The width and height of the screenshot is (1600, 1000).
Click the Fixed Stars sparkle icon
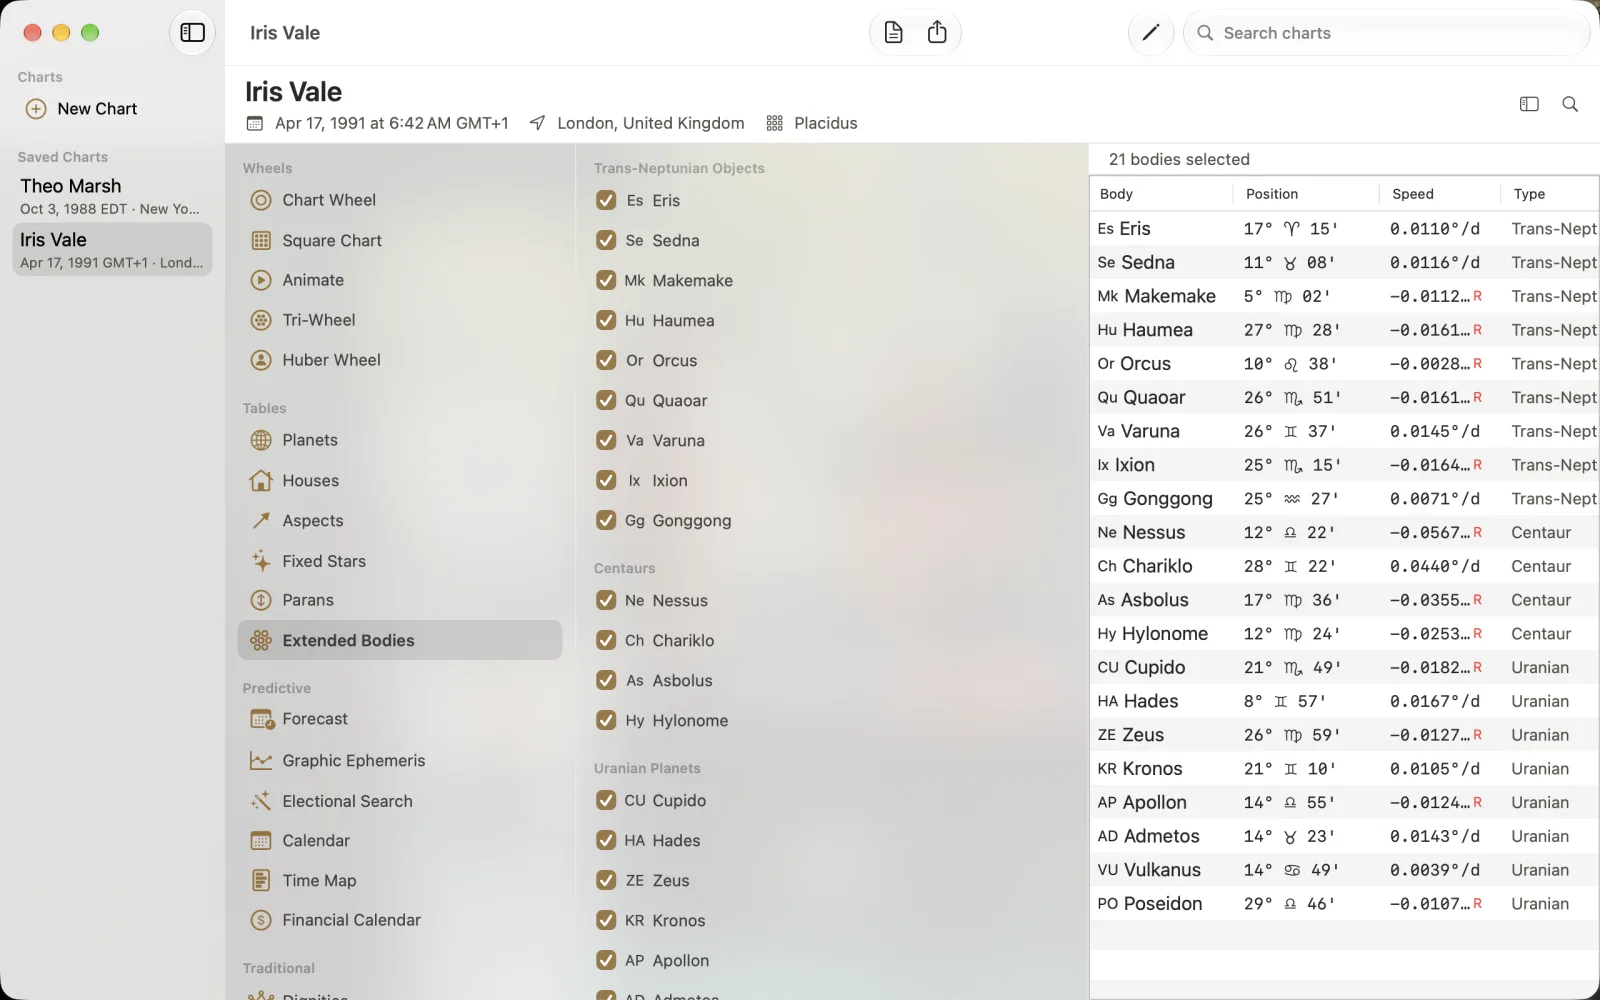[261, 560]
